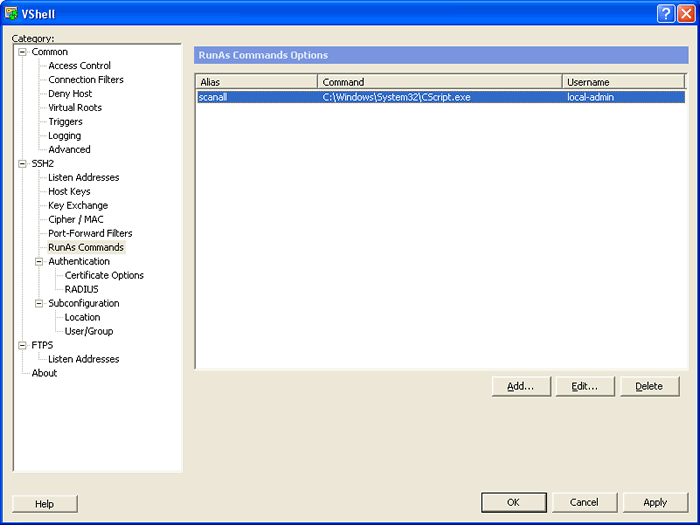Sort list by Command column header
700x525 pixels.
click(440, 82)
